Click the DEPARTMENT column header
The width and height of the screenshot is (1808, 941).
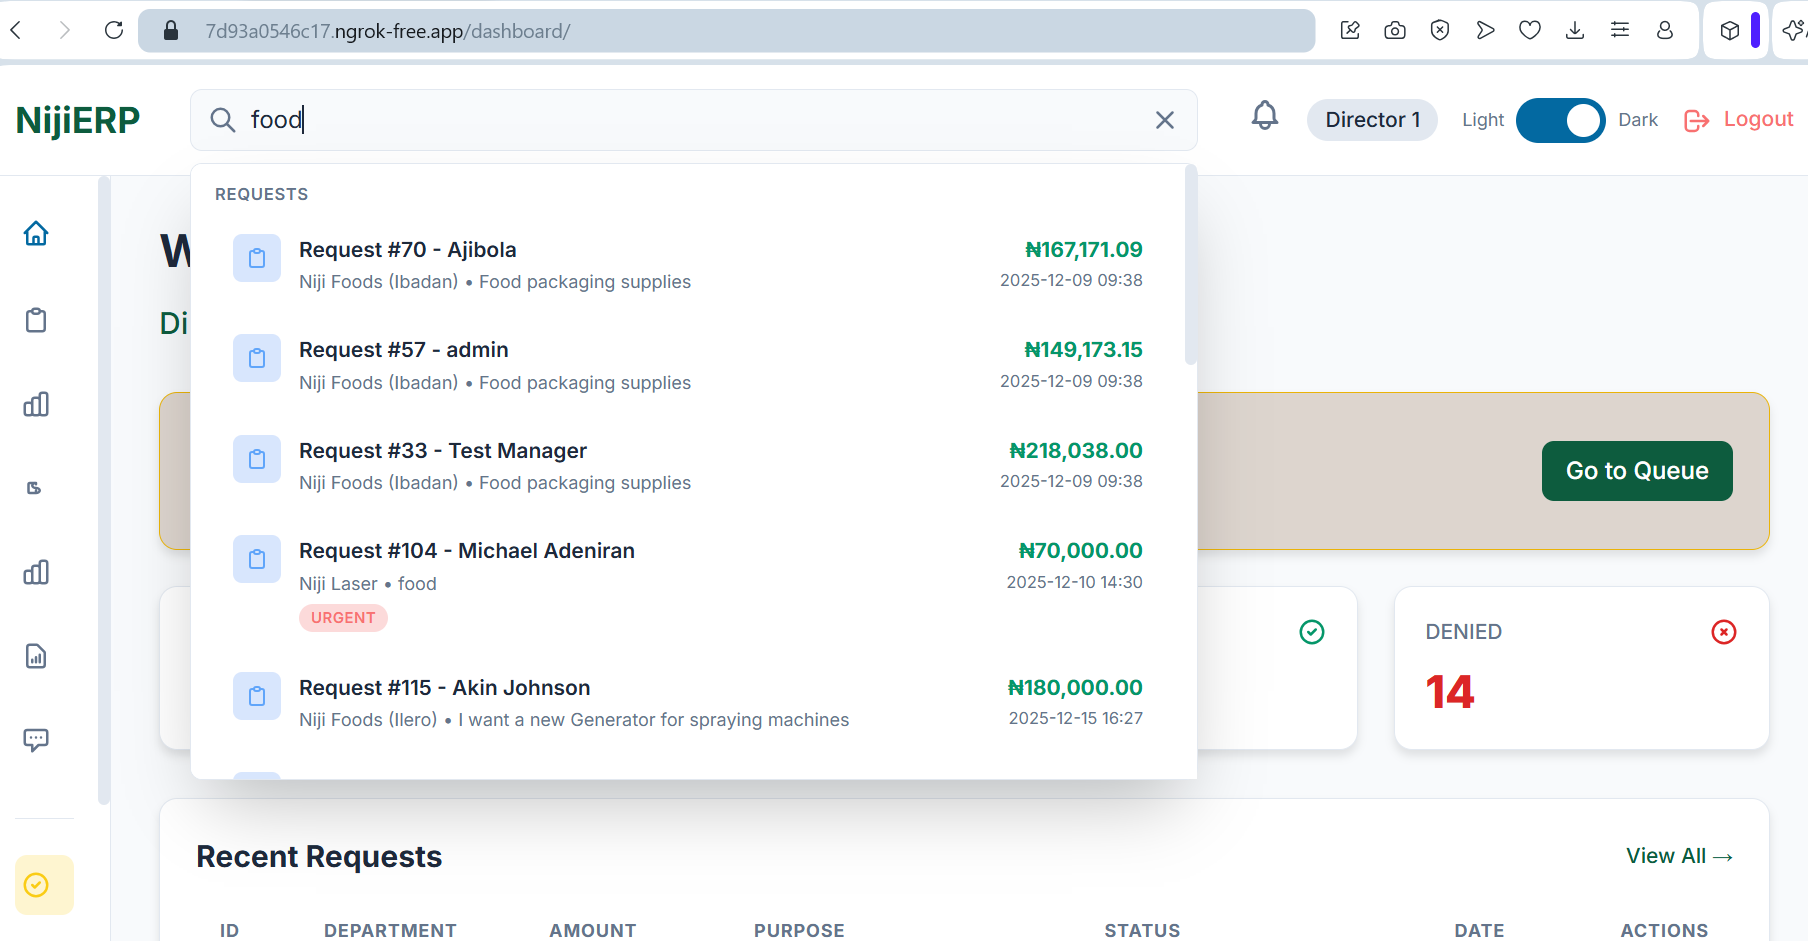390,930
